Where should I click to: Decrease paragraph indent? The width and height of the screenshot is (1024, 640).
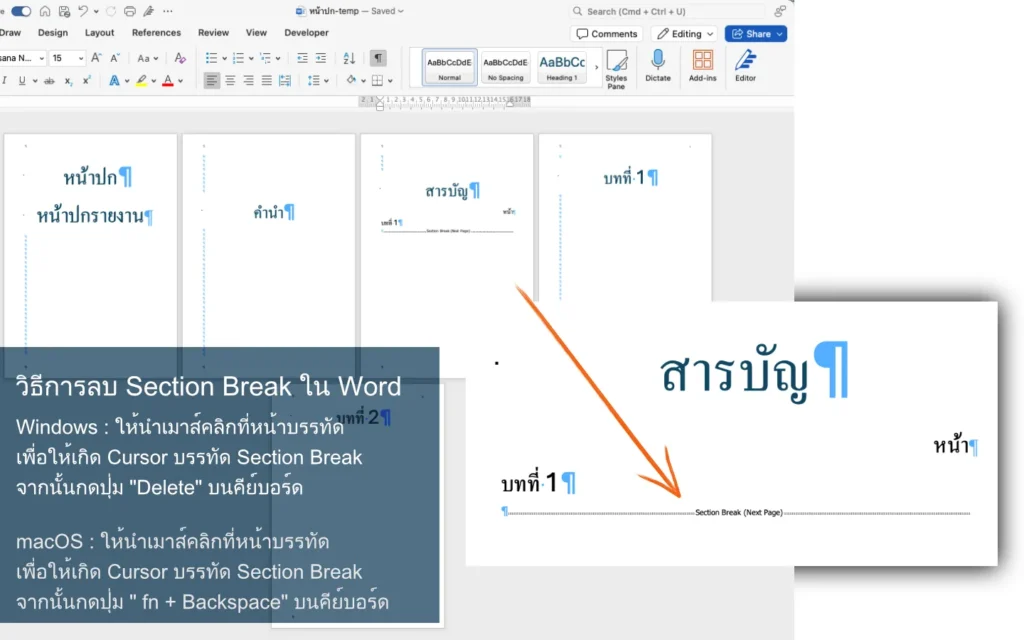pos(302,58)
